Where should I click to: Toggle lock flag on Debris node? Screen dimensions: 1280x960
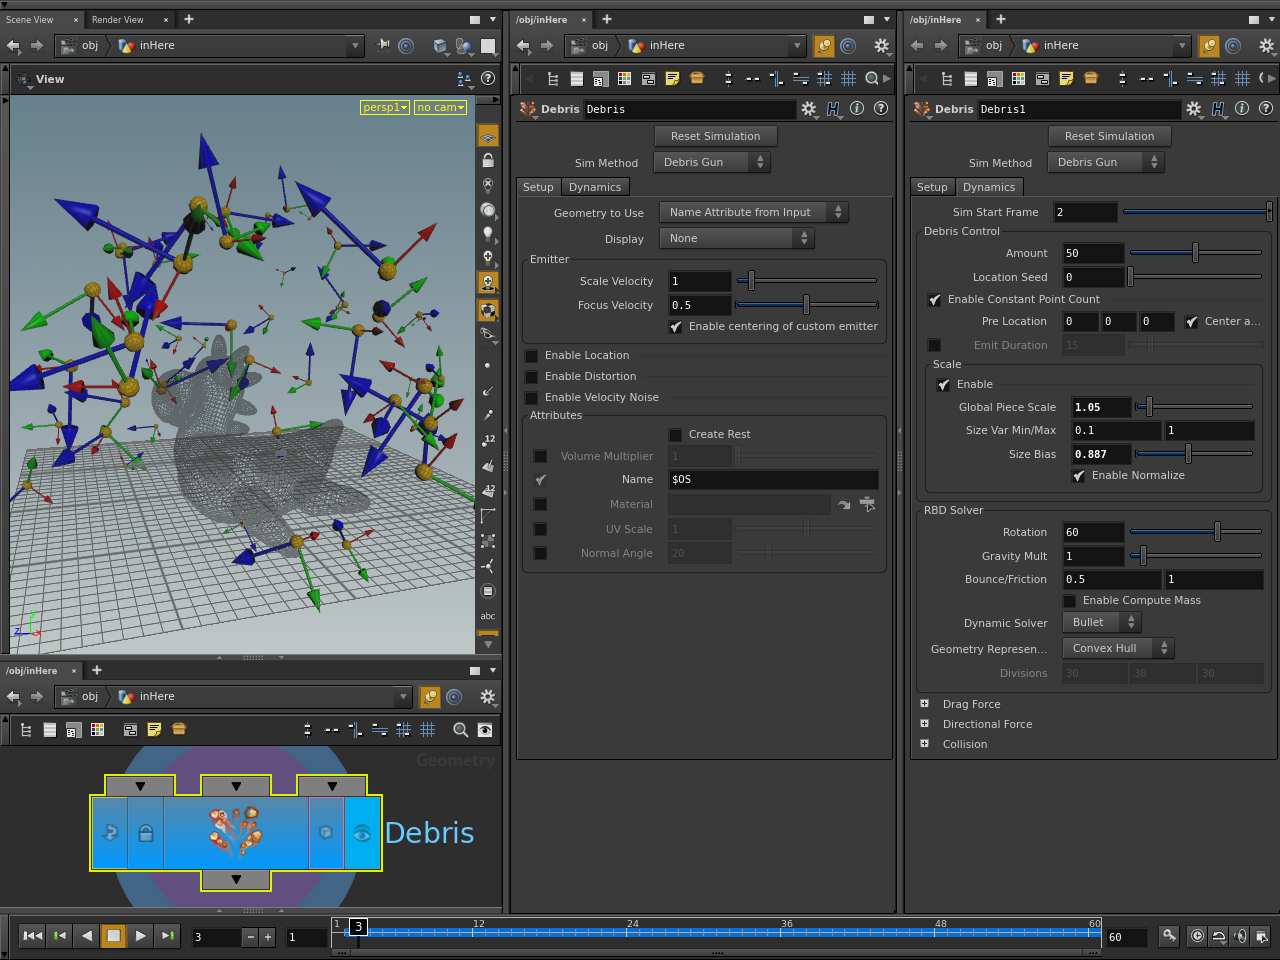coord(146,833)
